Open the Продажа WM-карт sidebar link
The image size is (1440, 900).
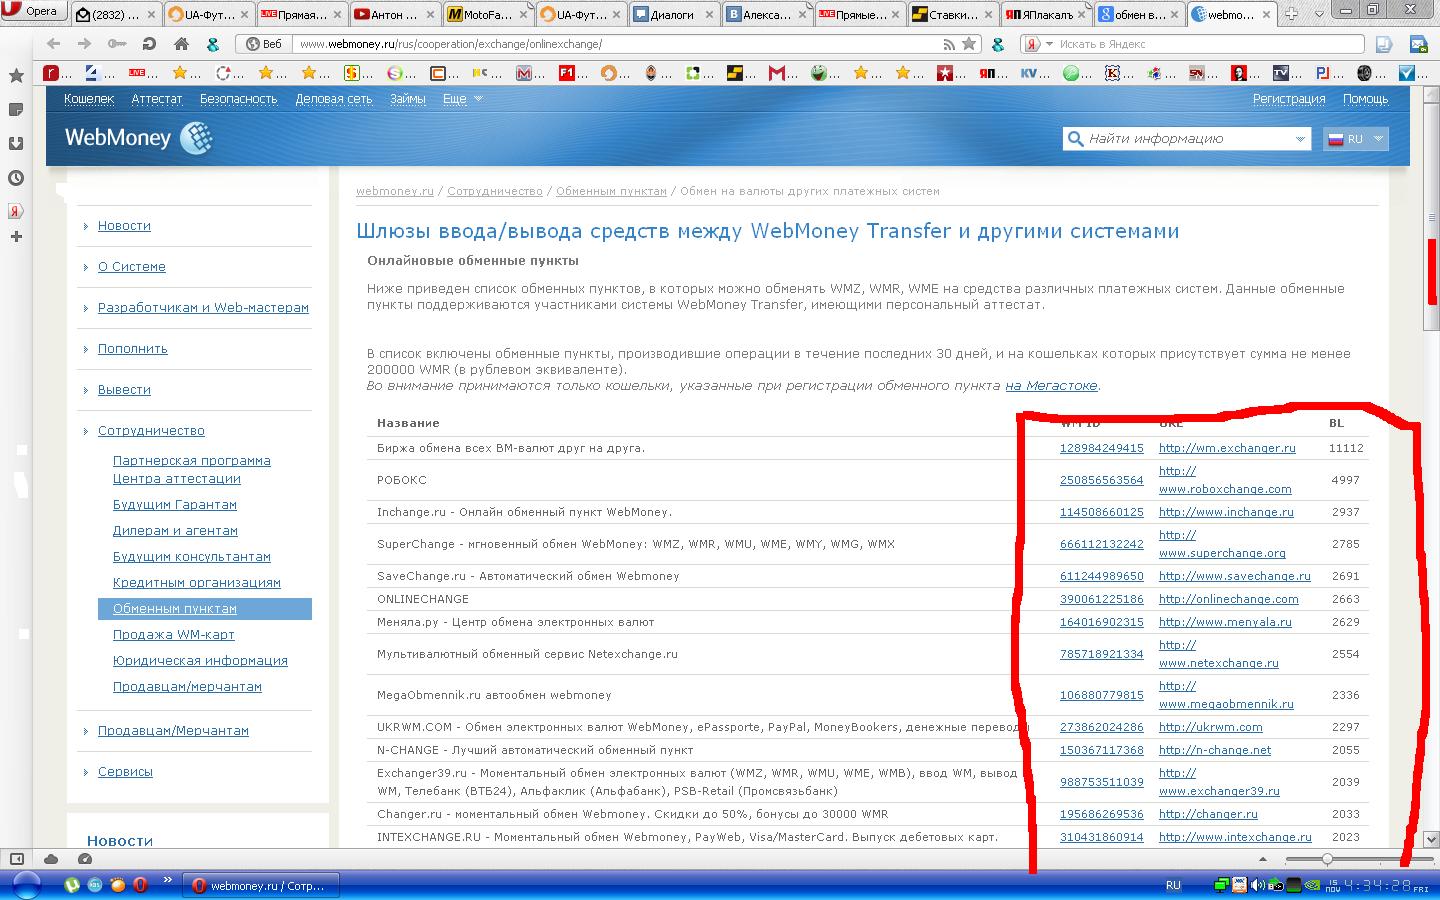click(x=174, y=635)
